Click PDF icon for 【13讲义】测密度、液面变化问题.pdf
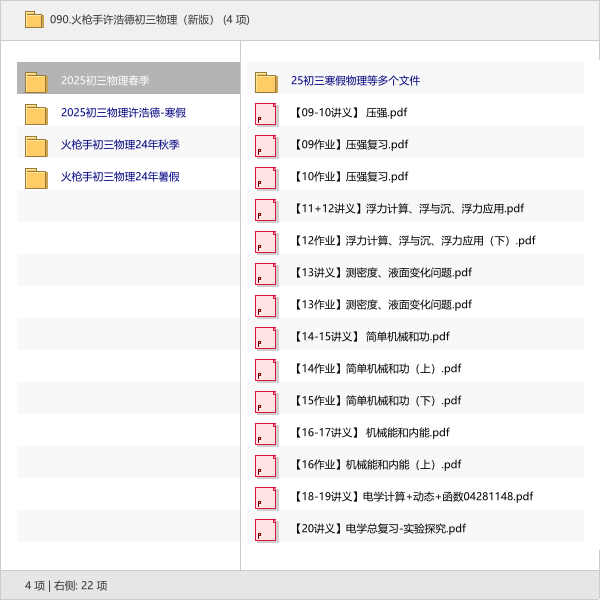The image size is (600, 600). 266,273
